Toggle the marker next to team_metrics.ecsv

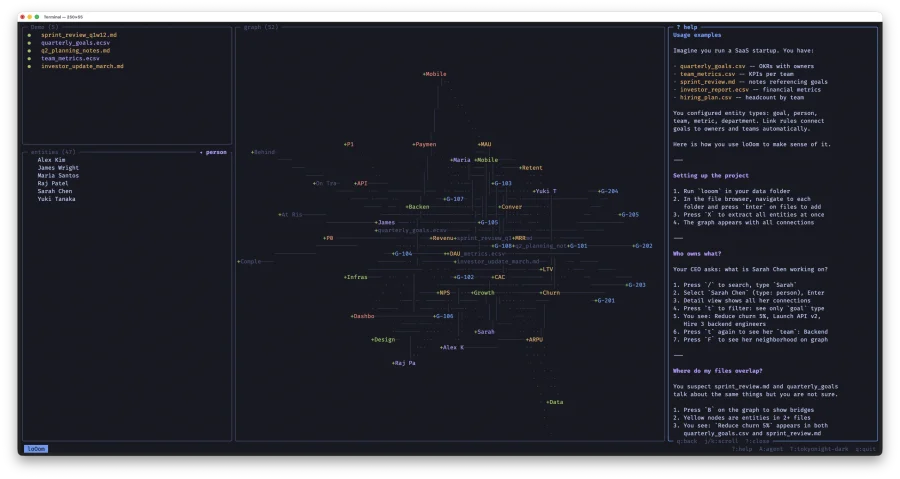(29, 58)
